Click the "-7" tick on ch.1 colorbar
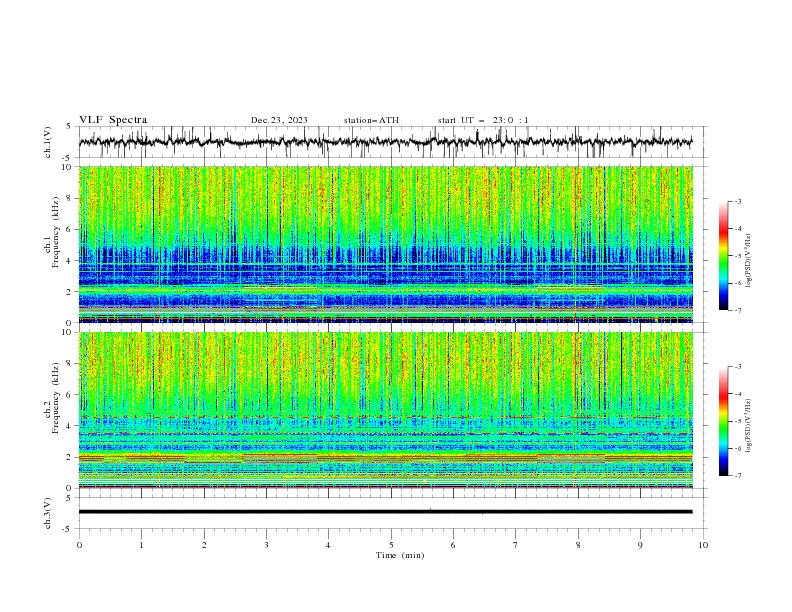 click(737, 310)
